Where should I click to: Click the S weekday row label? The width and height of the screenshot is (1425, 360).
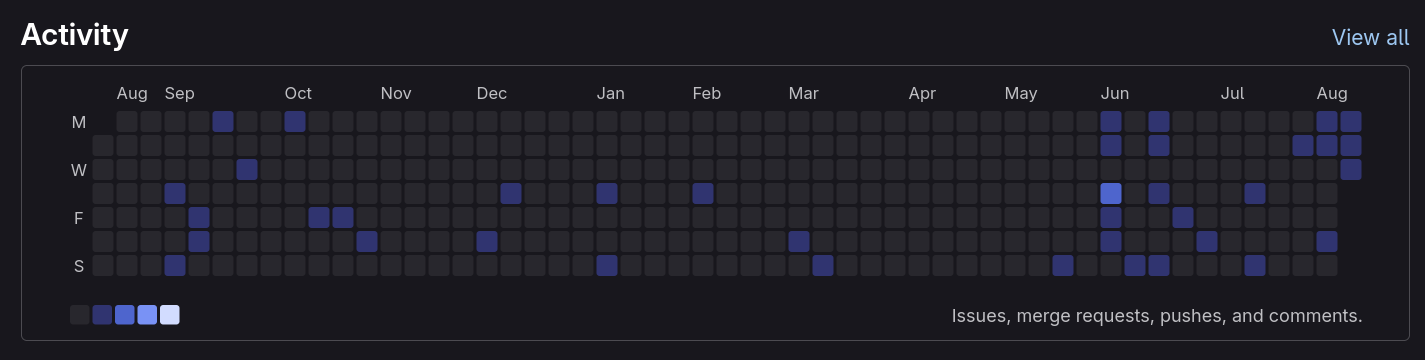tap(78, 266)
